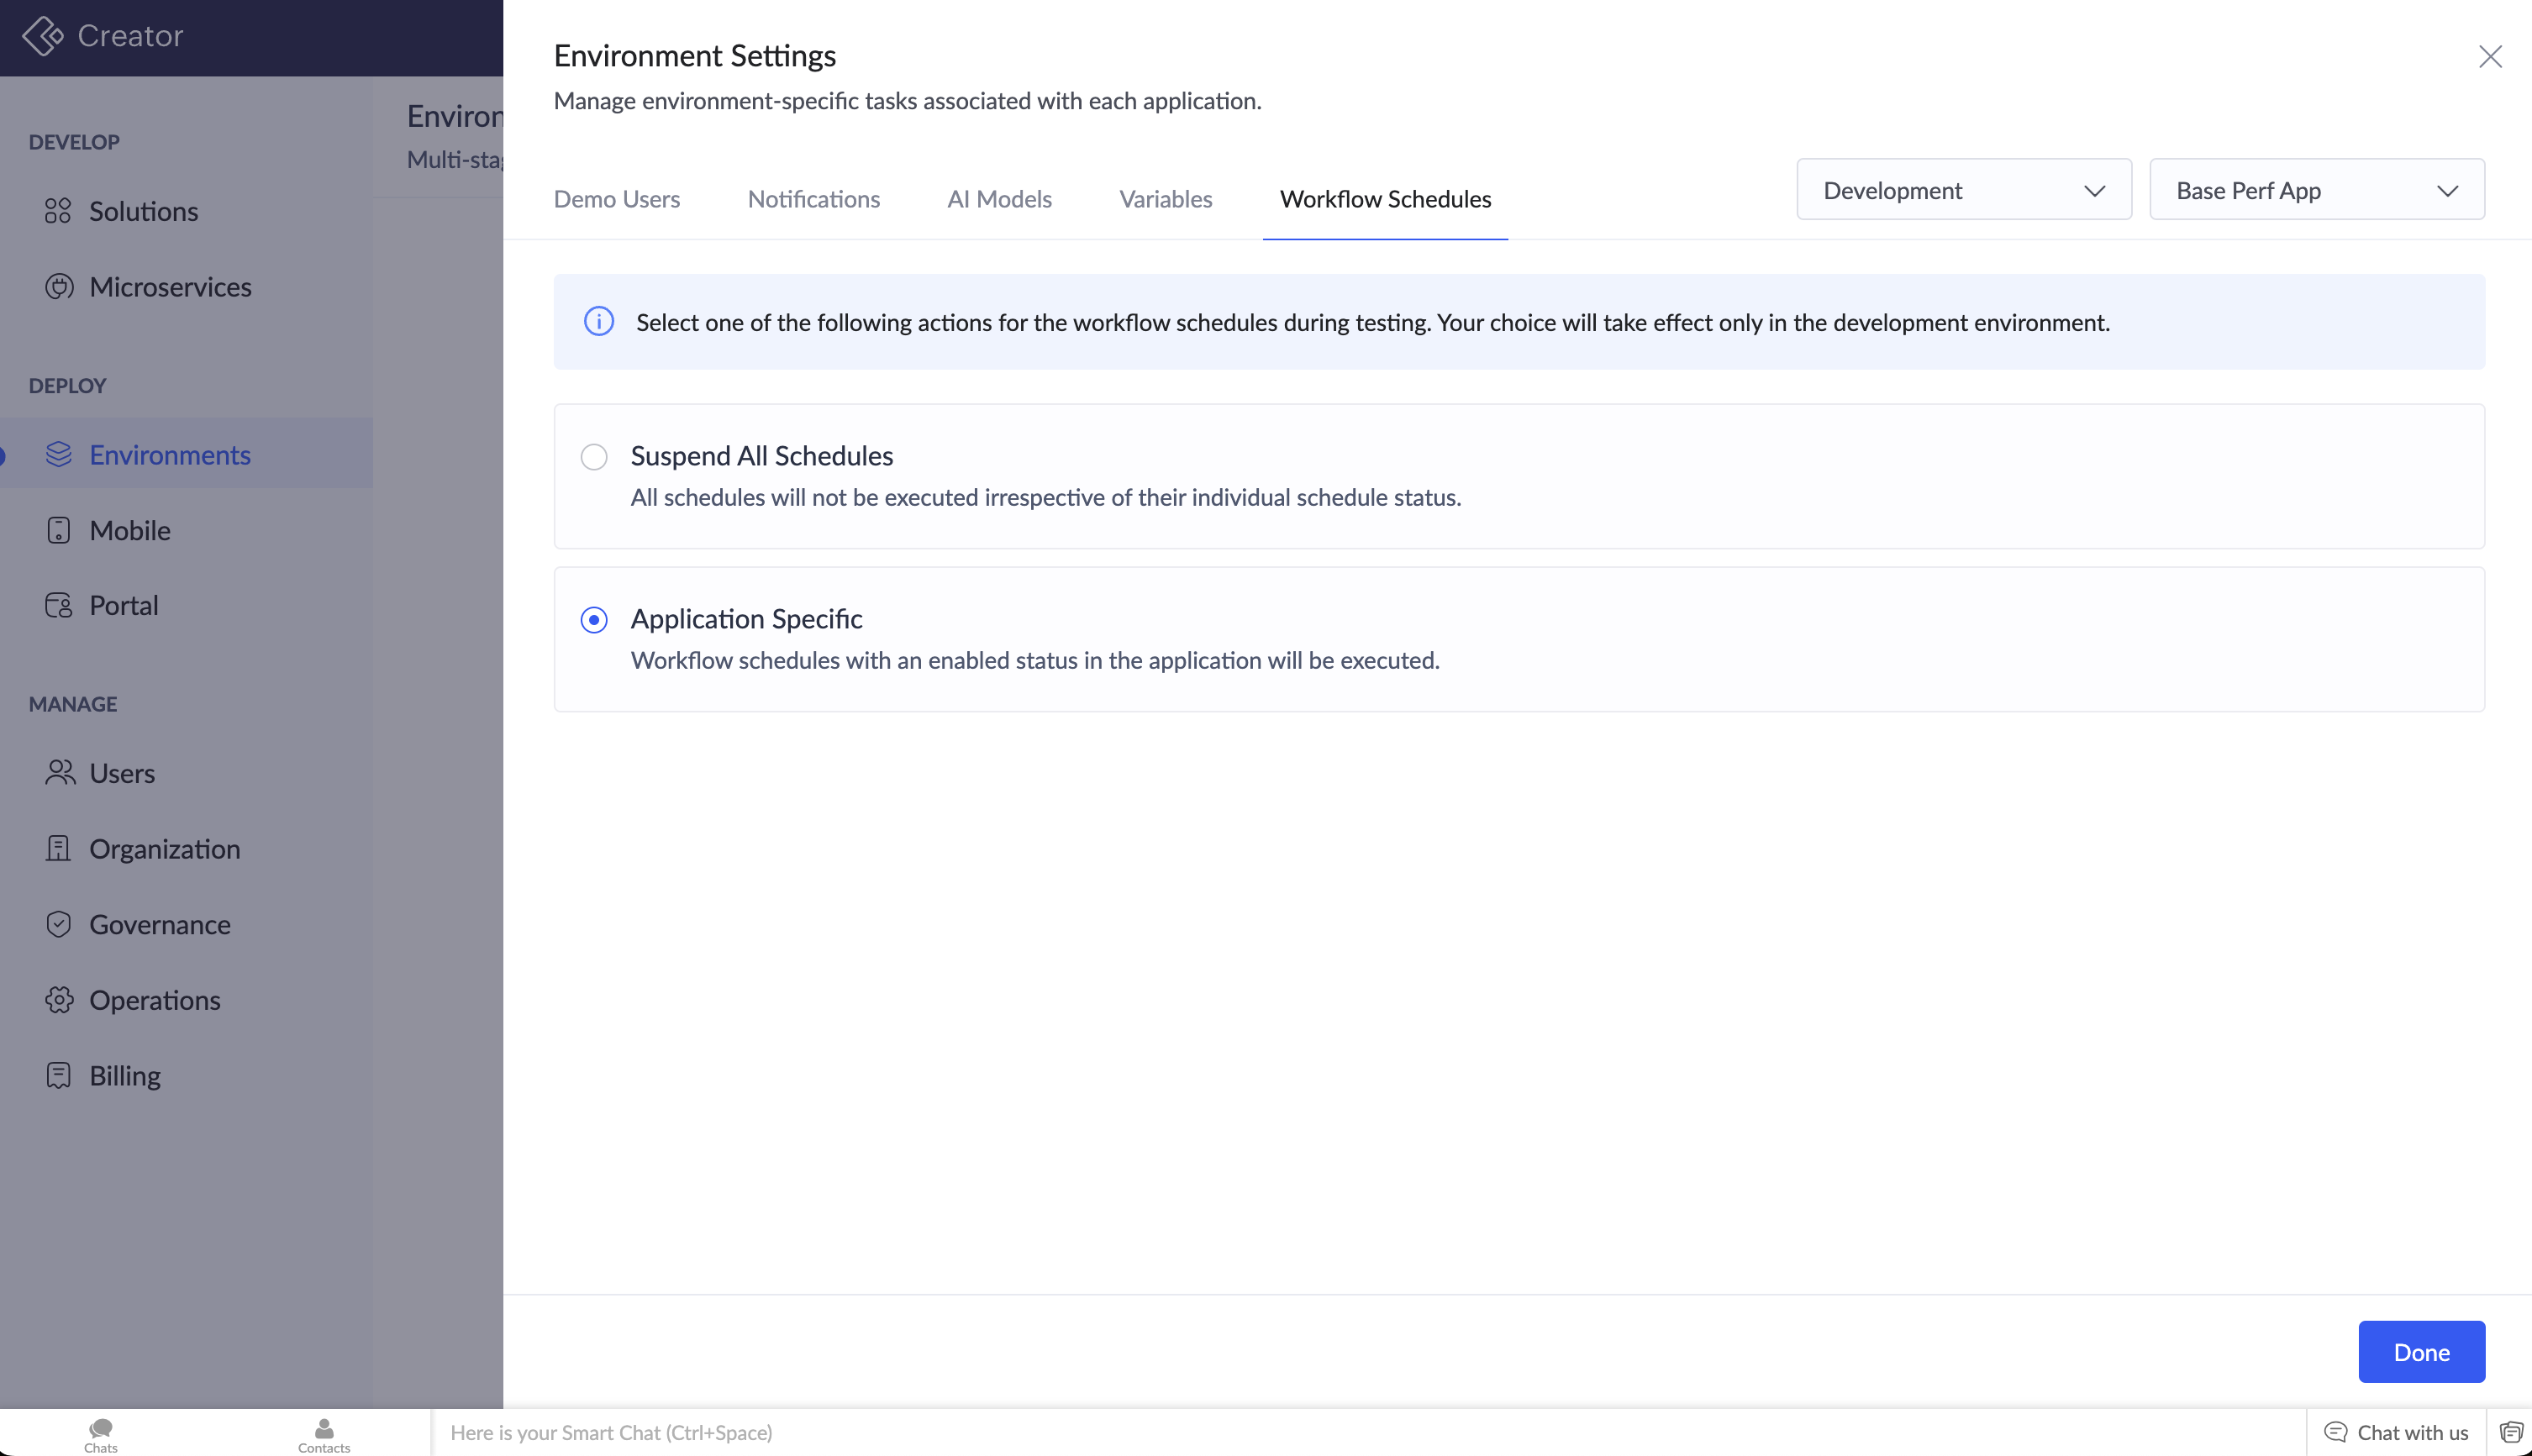Click the Portal icon in sidebar
This screenshot has width=2532, height=1456.
59,605
